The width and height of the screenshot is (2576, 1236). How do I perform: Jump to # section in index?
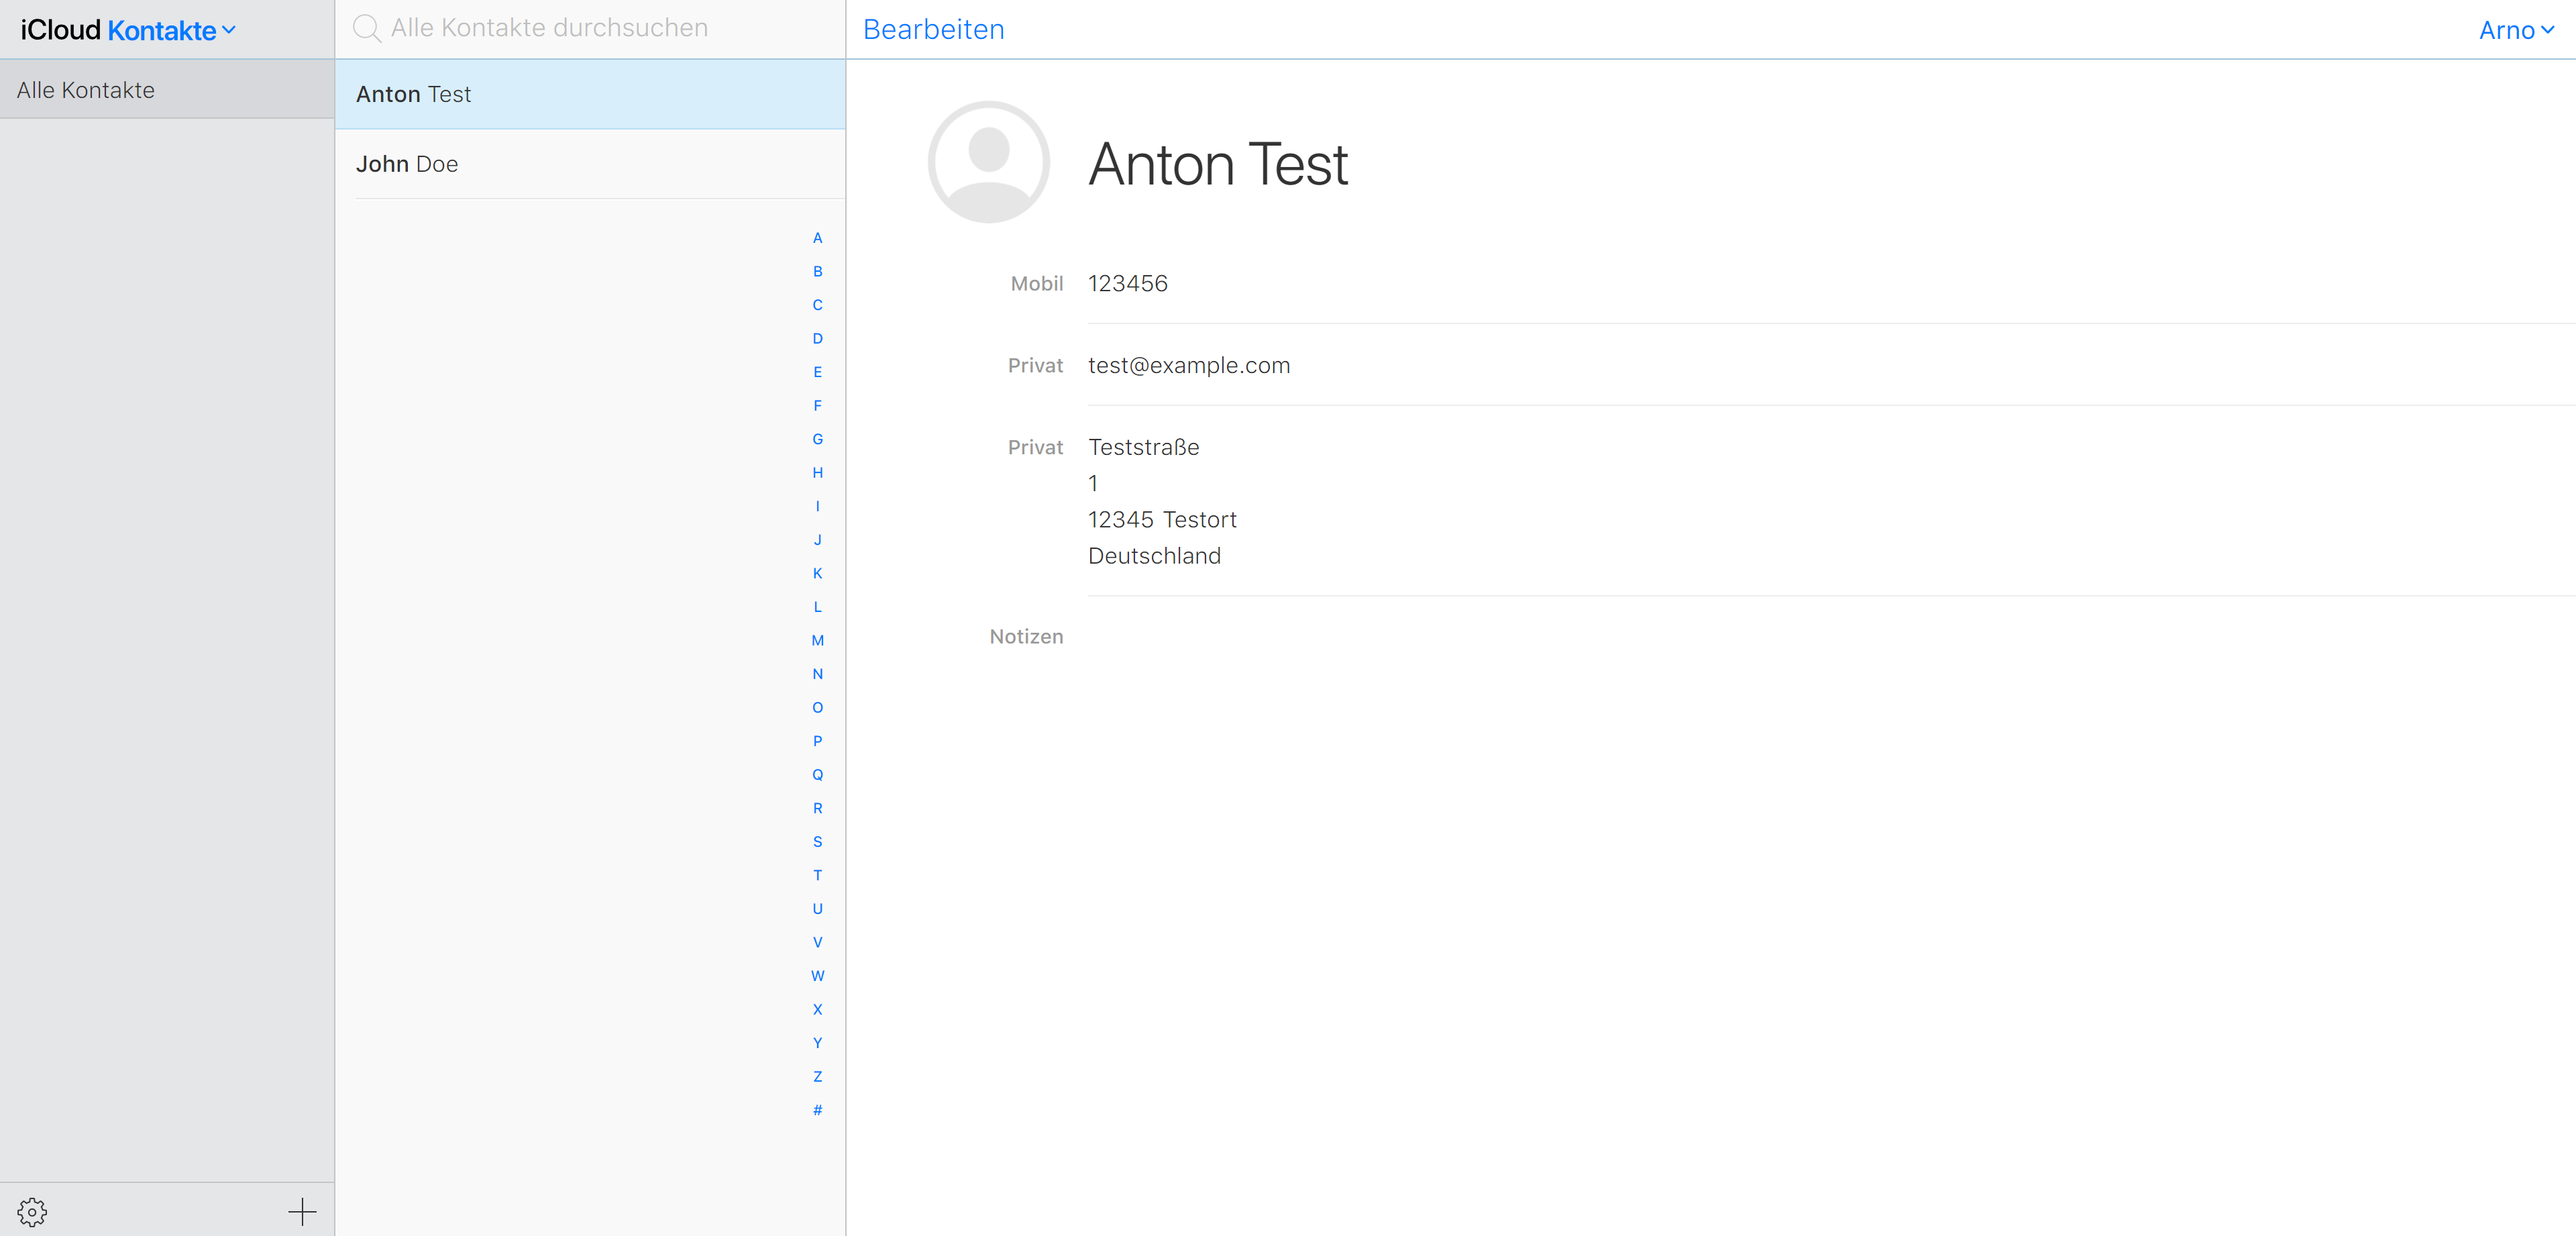pyautogui.click(x=817, y=1110)
